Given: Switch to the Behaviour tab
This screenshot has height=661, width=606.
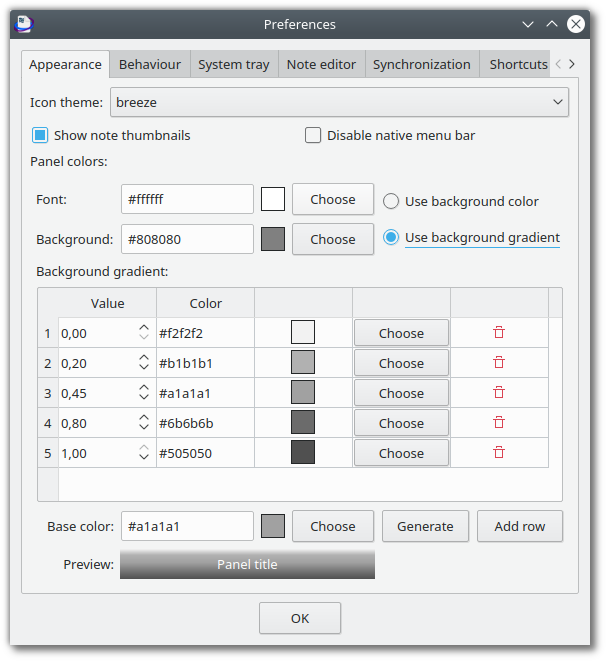Looking at the screenshot, I should [x=150, y=64].
